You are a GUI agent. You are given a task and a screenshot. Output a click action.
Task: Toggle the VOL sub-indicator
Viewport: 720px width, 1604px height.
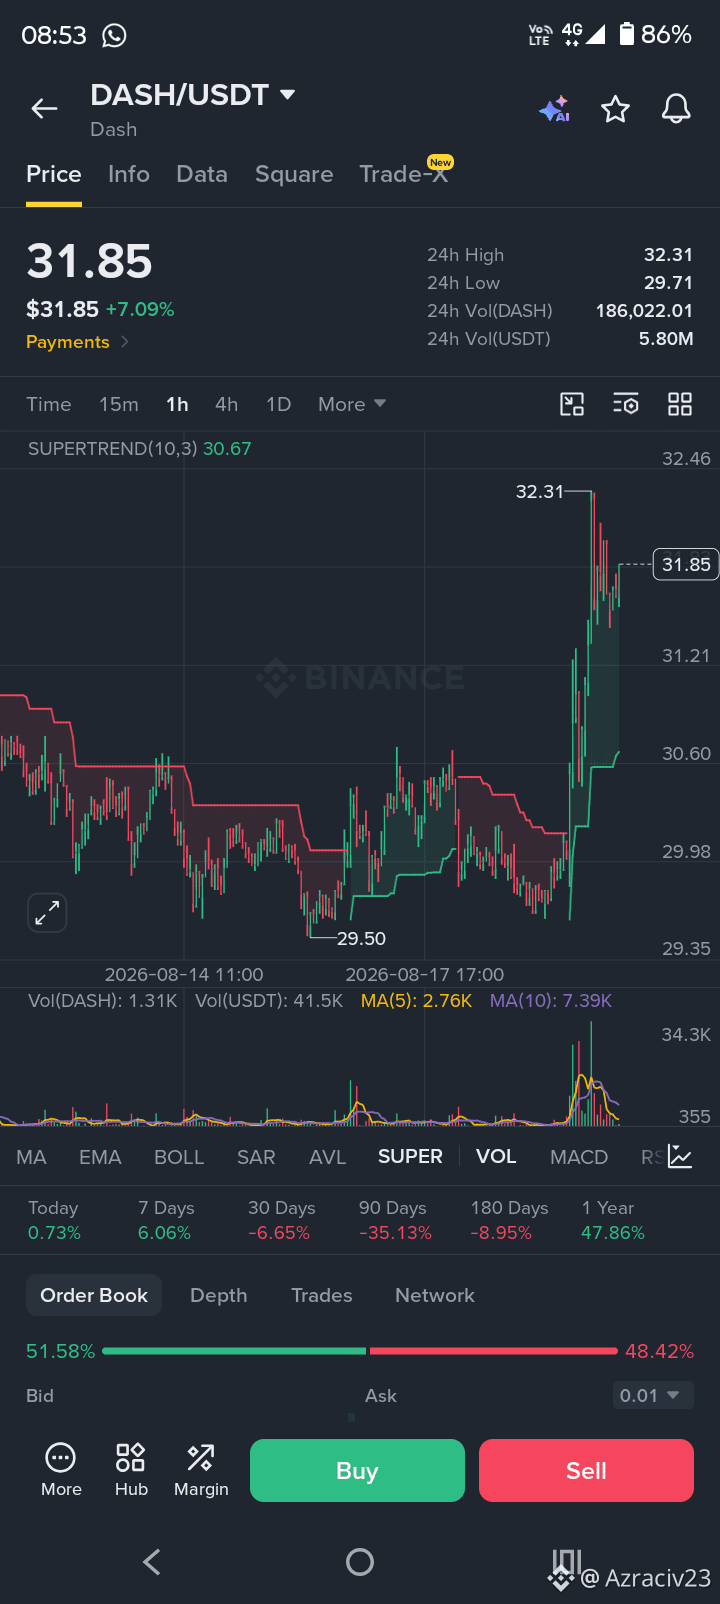point(496,1156)
